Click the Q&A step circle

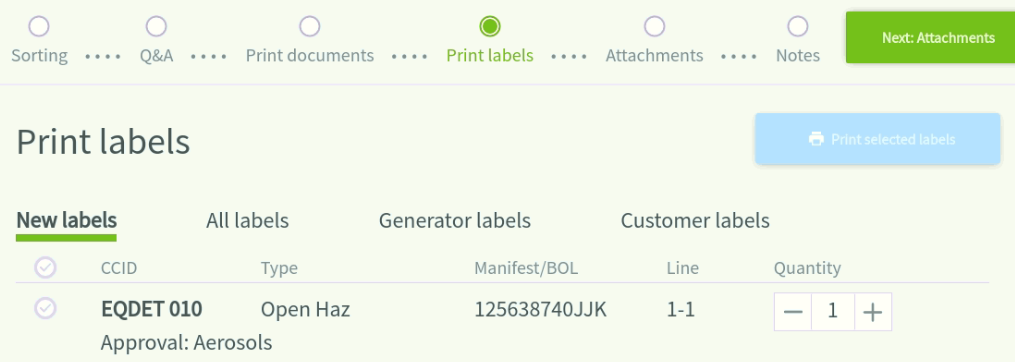tap(156, 27)
